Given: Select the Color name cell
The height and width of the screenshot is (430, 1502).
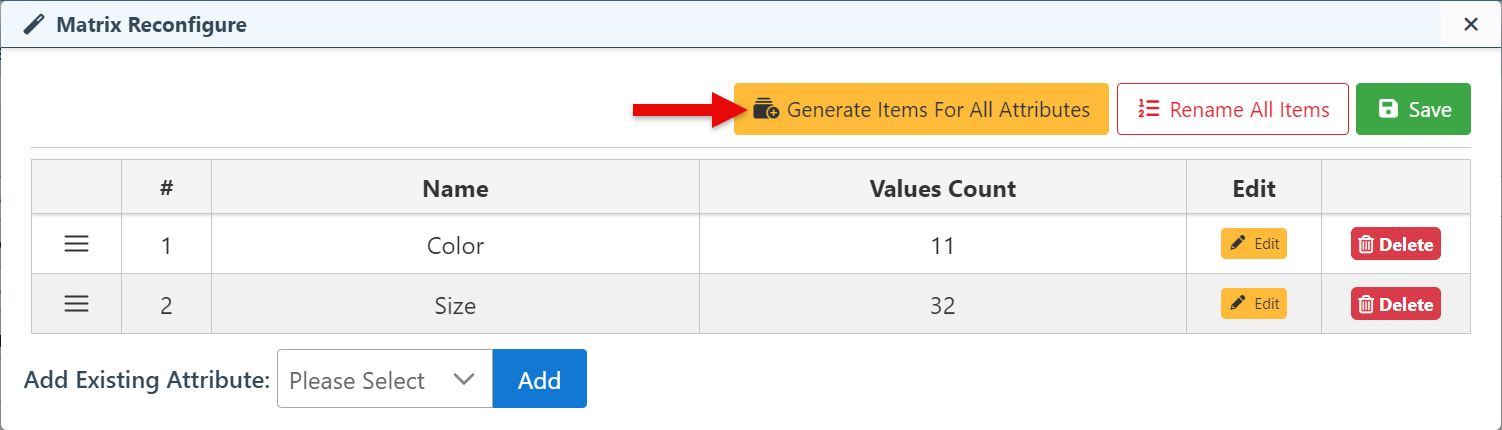Looking at the screenshot, I should [455, 245].
